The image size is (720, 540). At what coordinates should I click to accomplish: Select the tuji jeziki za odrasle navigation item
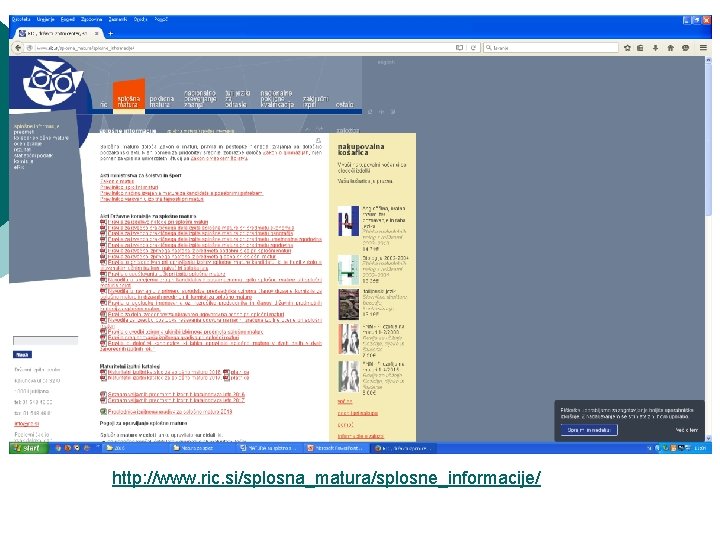(x=237, y=99)
